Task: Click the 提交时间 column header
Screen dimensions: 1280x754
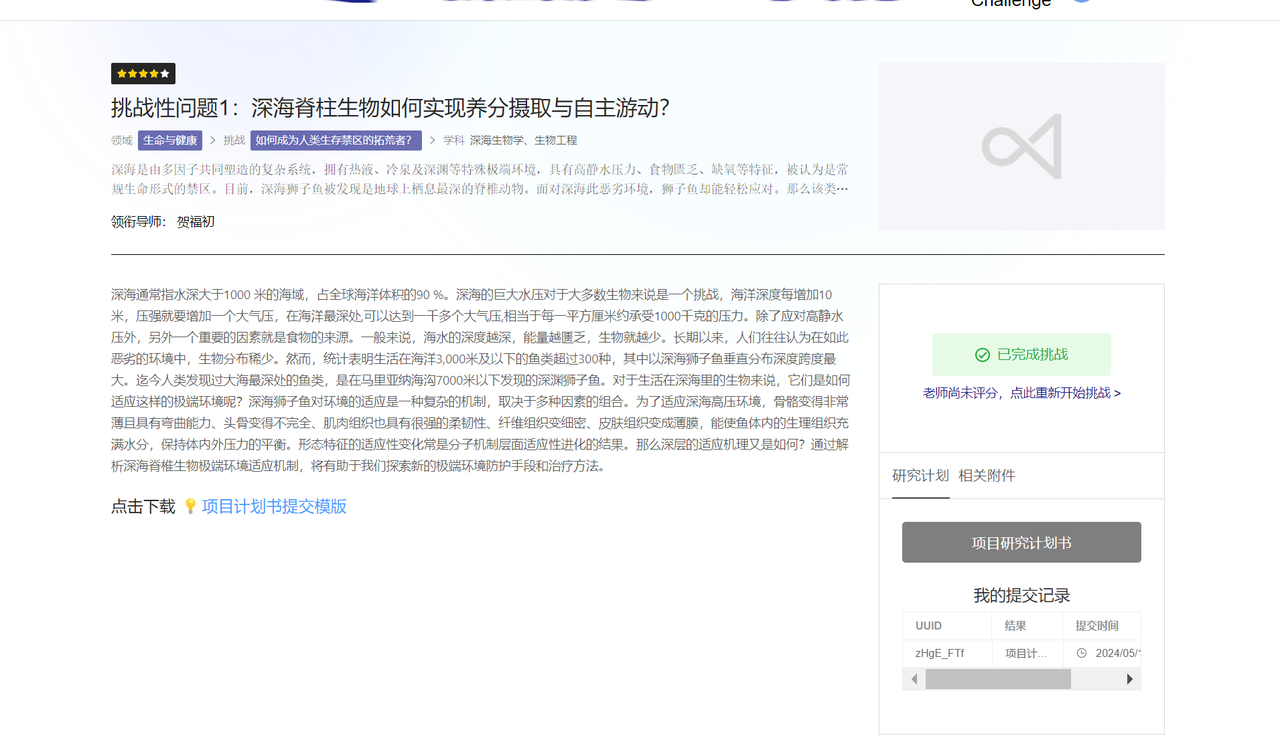Action: pyautogui.click(x=1101, y=626)
